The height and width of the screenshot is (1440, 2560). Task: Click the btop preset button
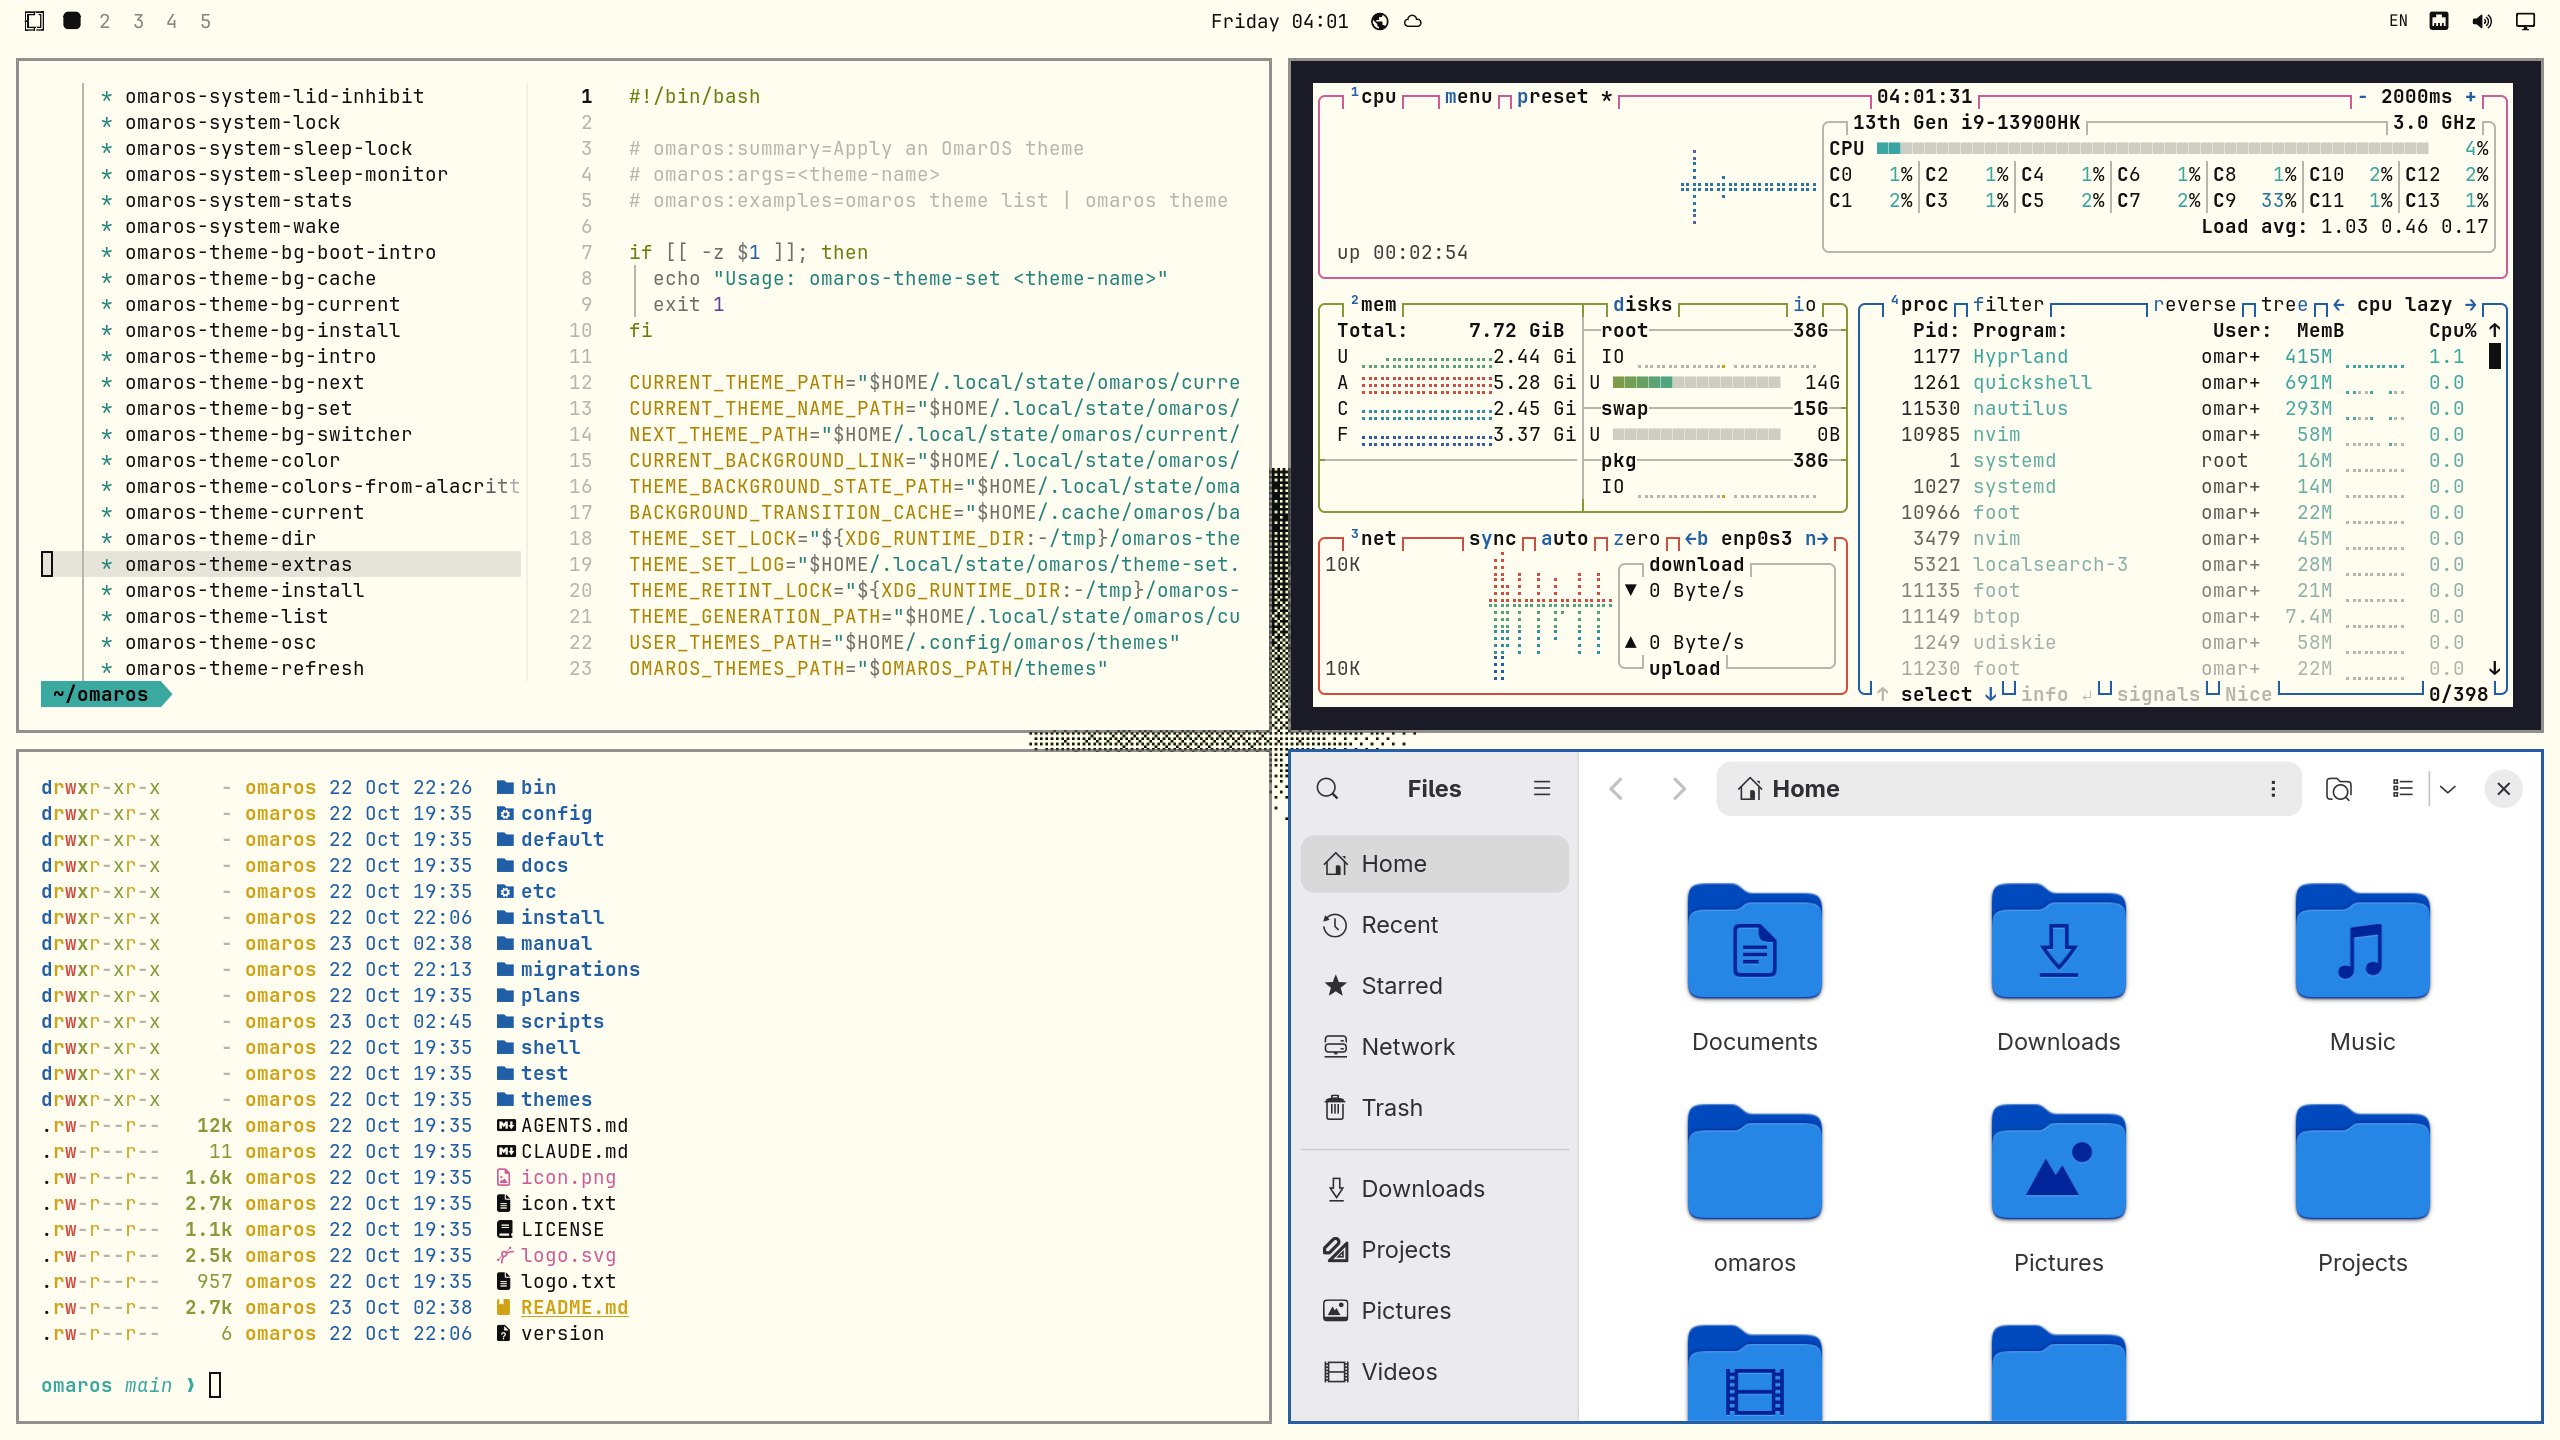pyautogui.click(x=1563, y=96)
